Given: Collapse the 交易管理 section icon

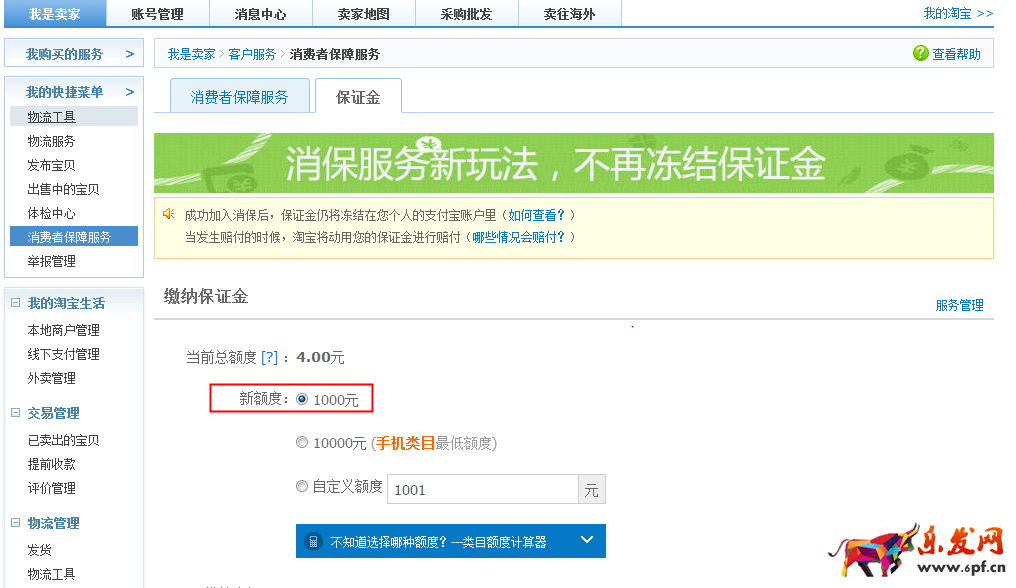Looking at the screenshot, I should coord(16,413).
